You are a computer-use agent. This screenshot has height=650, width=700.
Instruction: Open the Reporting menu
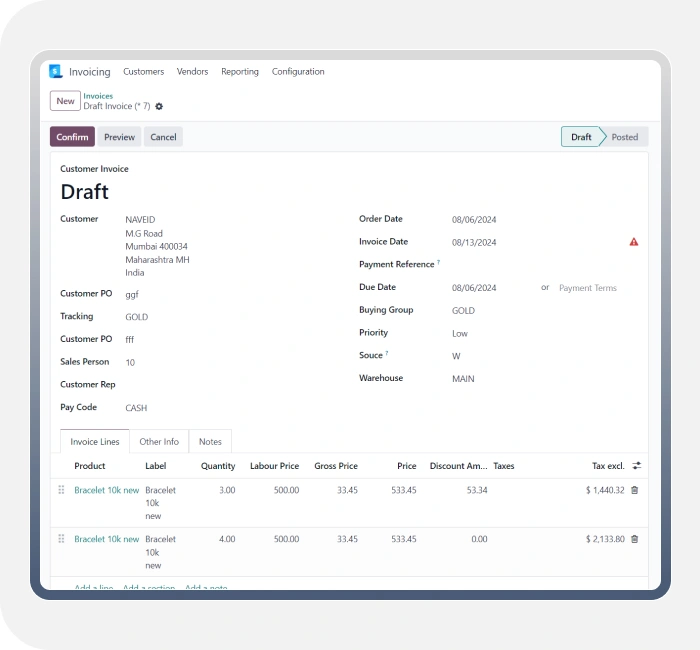[240, 71]
